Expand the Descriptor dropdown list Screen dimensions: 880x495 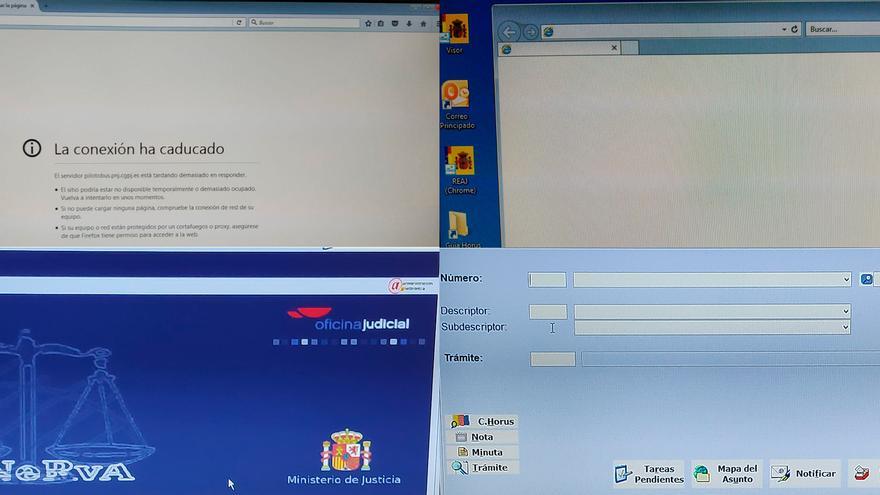(x=845, y=311)
